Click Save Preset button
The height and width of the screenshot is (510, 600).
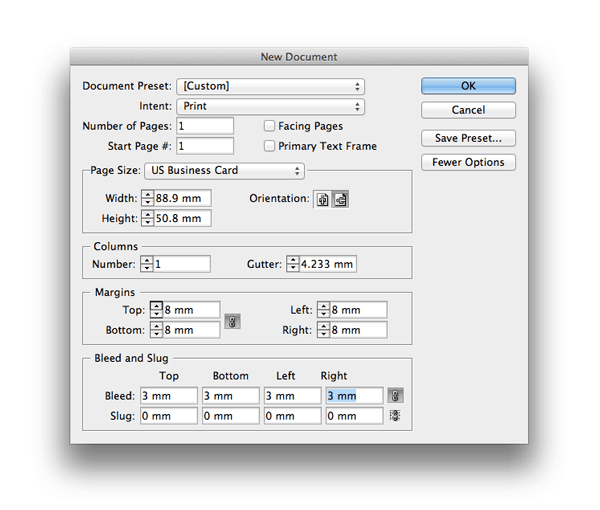pyautogui.click(x=468, y=138)
